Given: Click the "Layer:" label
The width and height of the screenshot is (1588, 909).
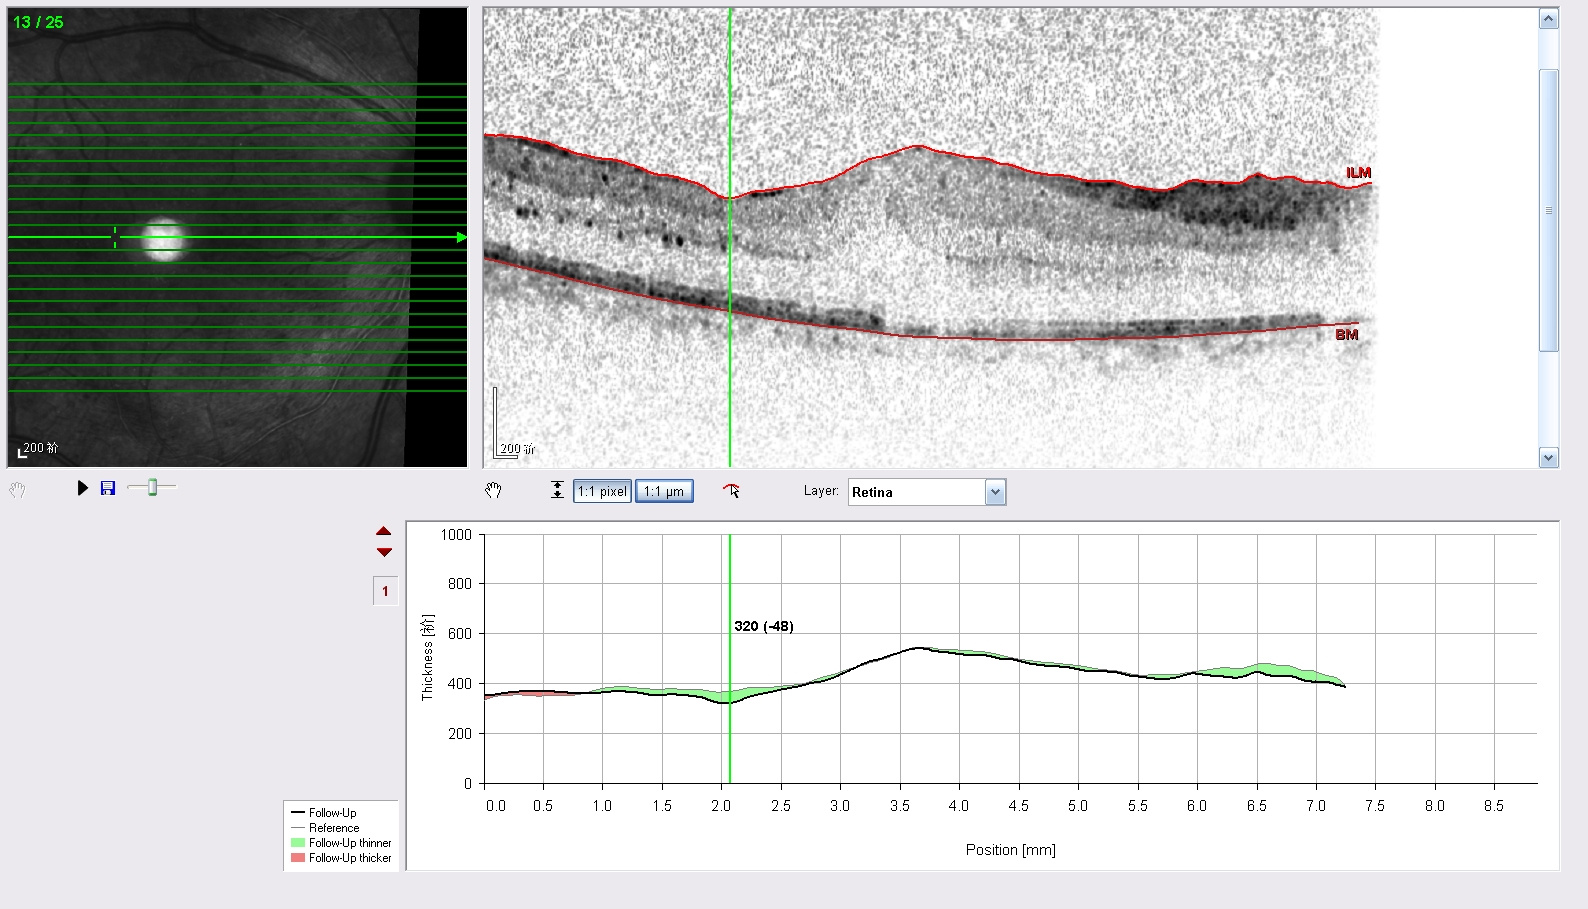Looking at the screenshot, I should 821,491.
